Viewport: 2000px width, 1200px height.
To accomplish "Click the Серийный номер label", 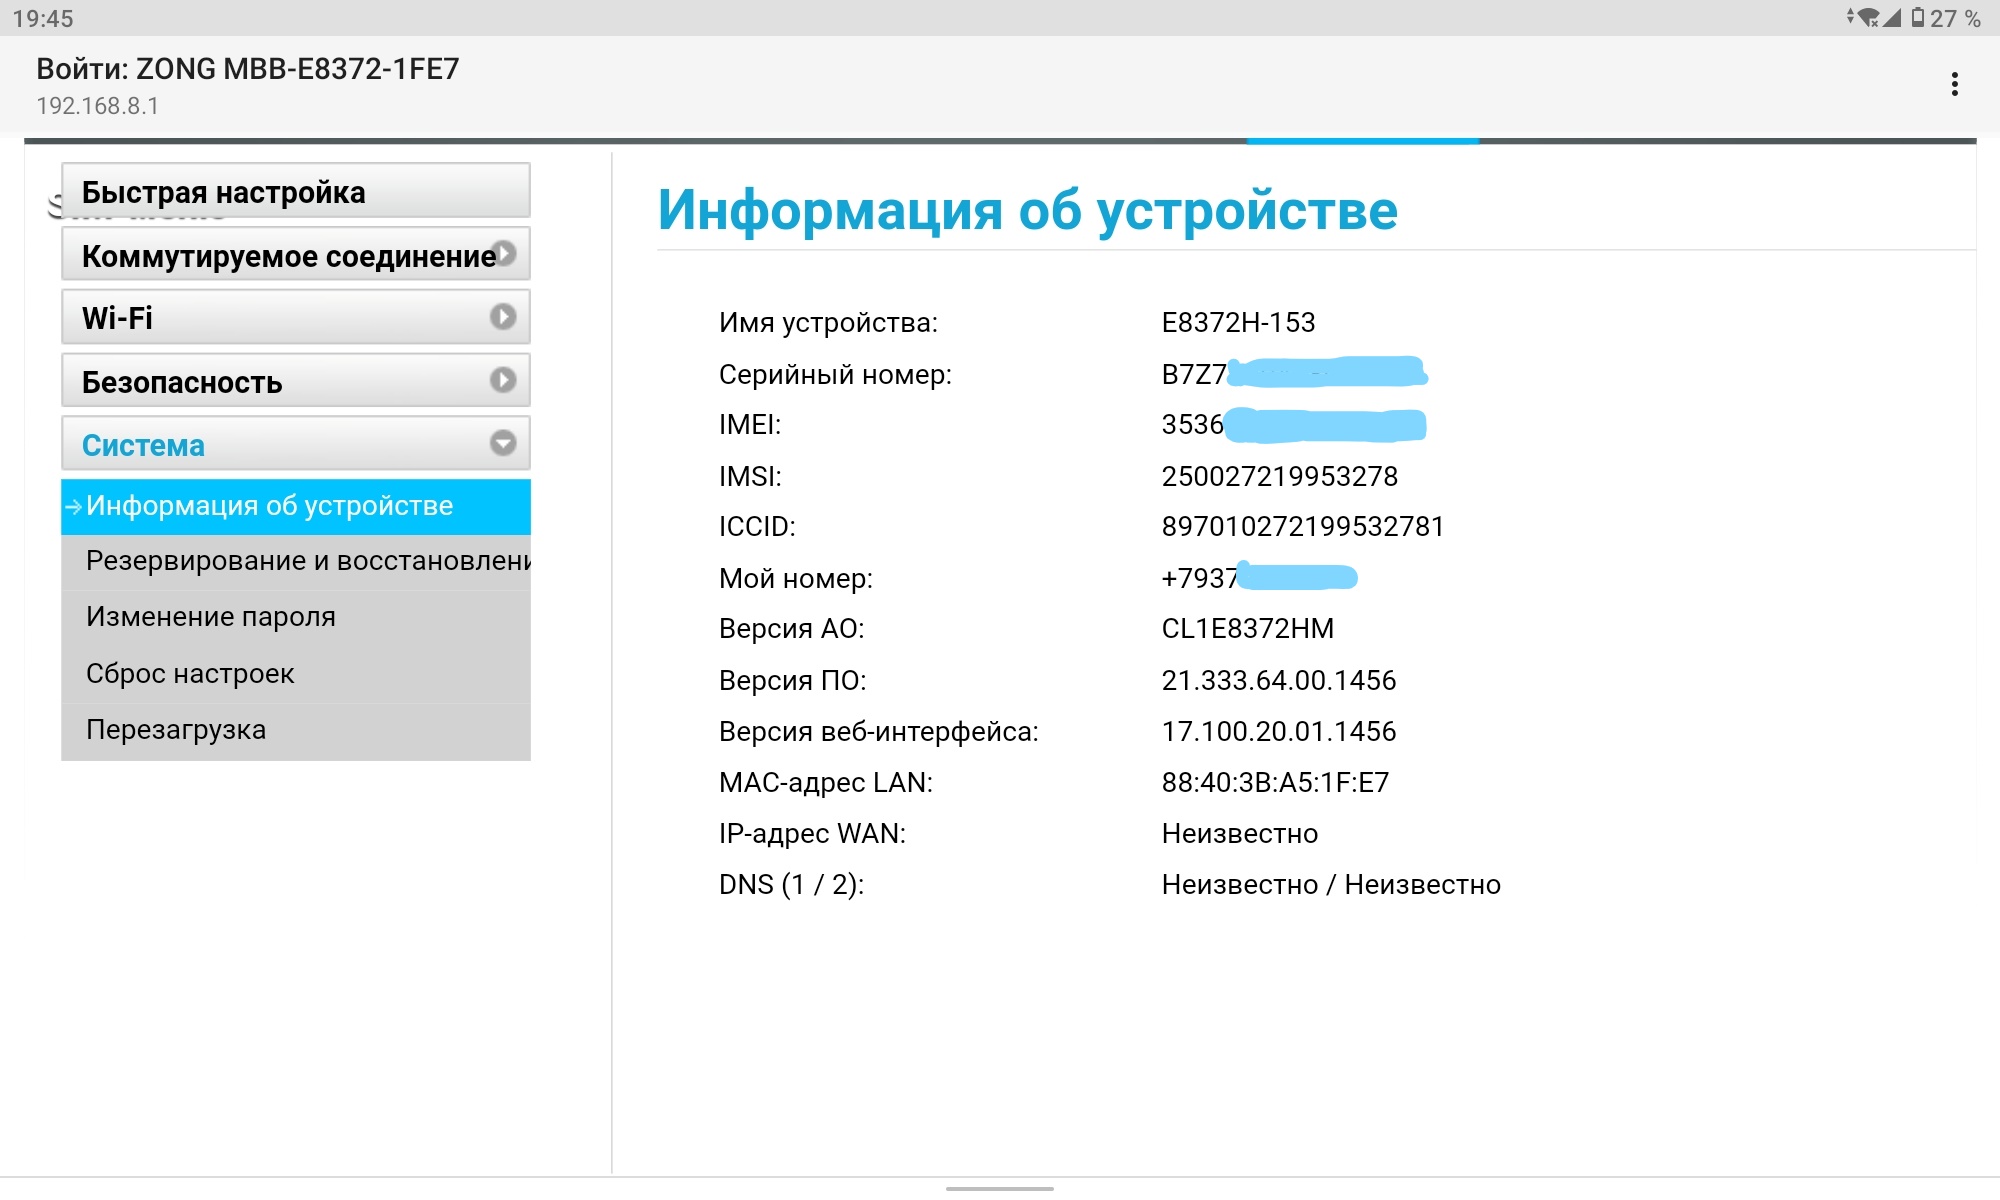I will point(835,374).
